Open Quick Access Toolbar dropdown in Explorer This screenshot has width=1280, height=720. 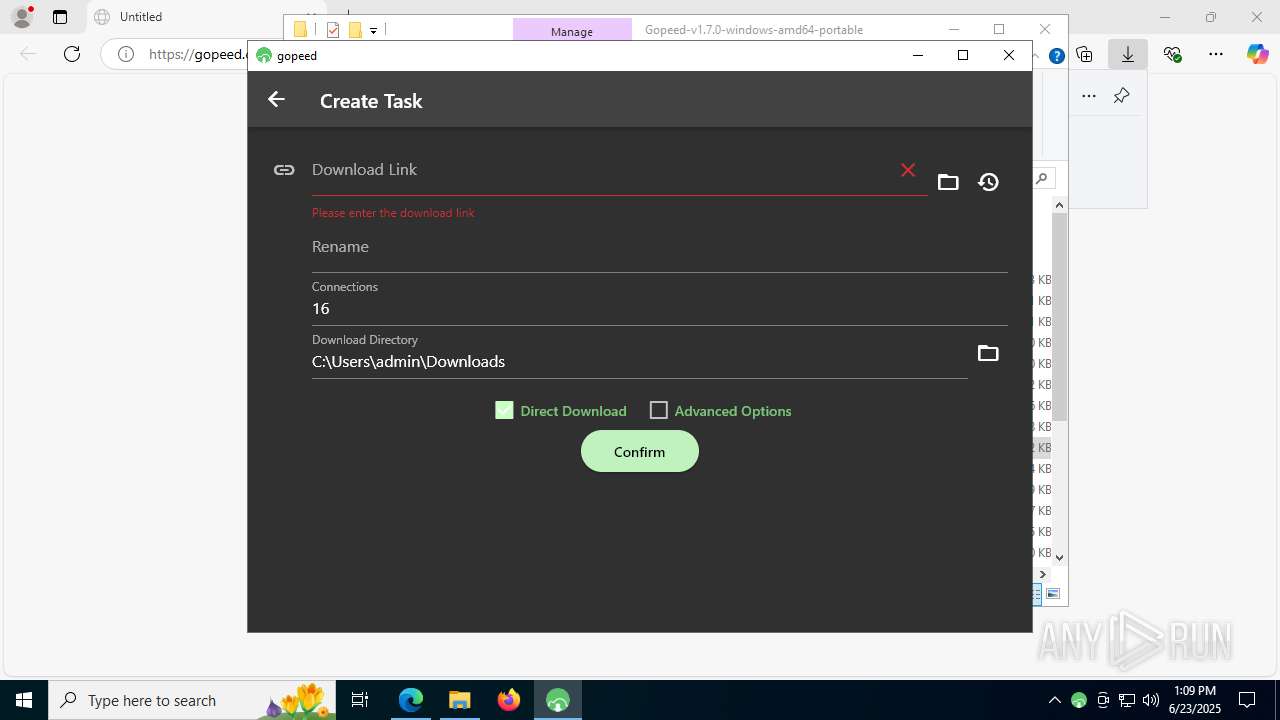coord(373,30)
